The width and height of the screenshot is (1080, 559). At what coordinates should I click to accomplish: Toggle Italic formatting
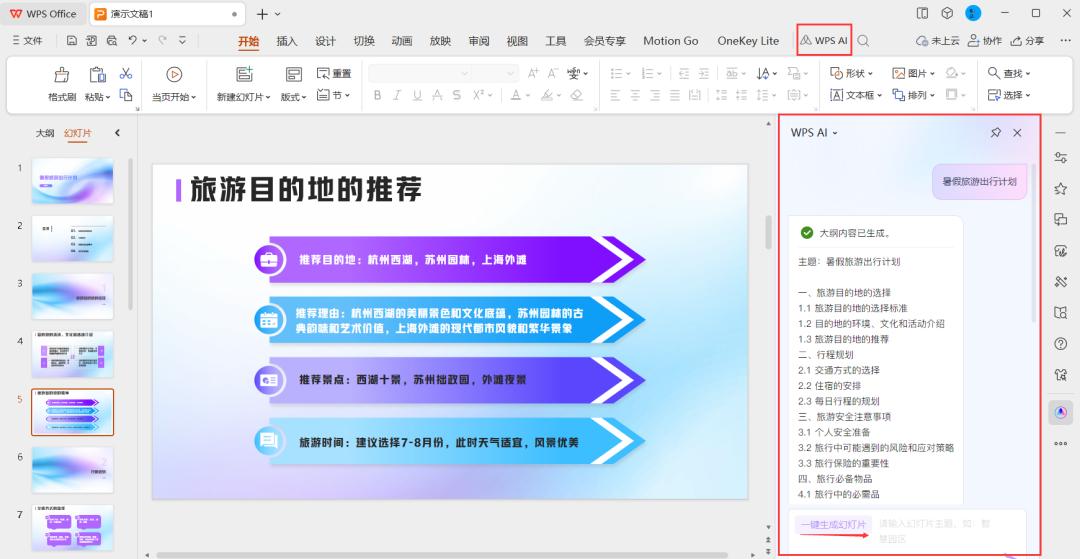tap(397, 95)
